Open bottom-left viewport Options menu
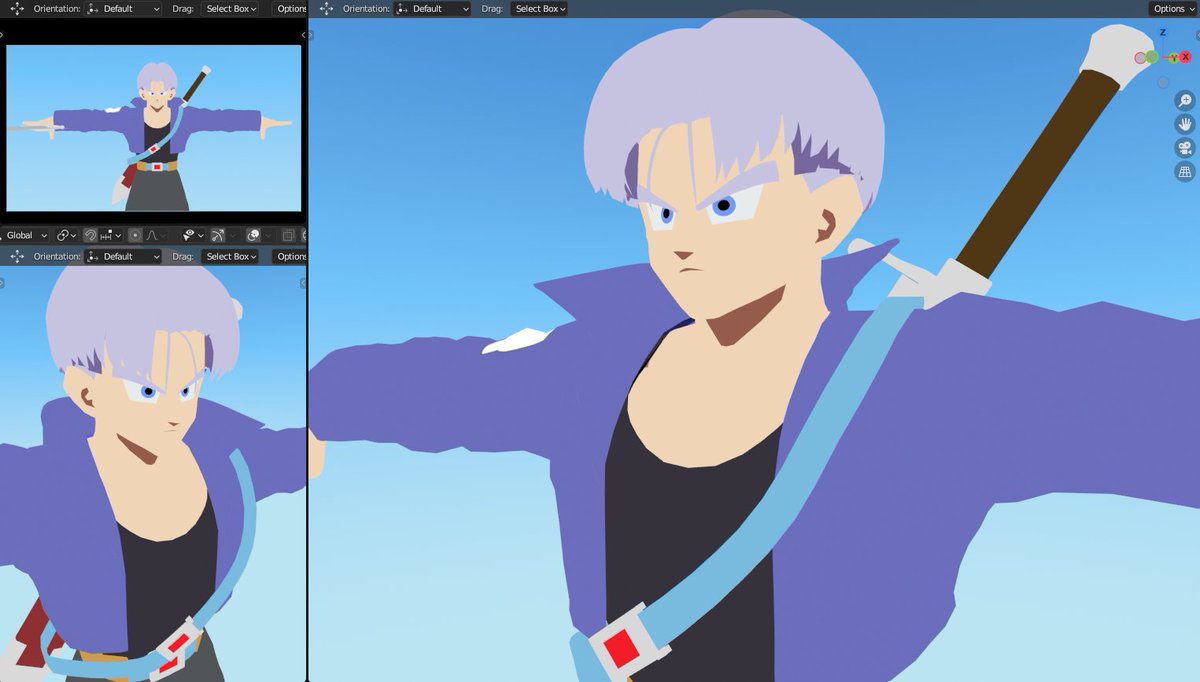Viewport: 1200px width, 682px height. tap(290, 256)
